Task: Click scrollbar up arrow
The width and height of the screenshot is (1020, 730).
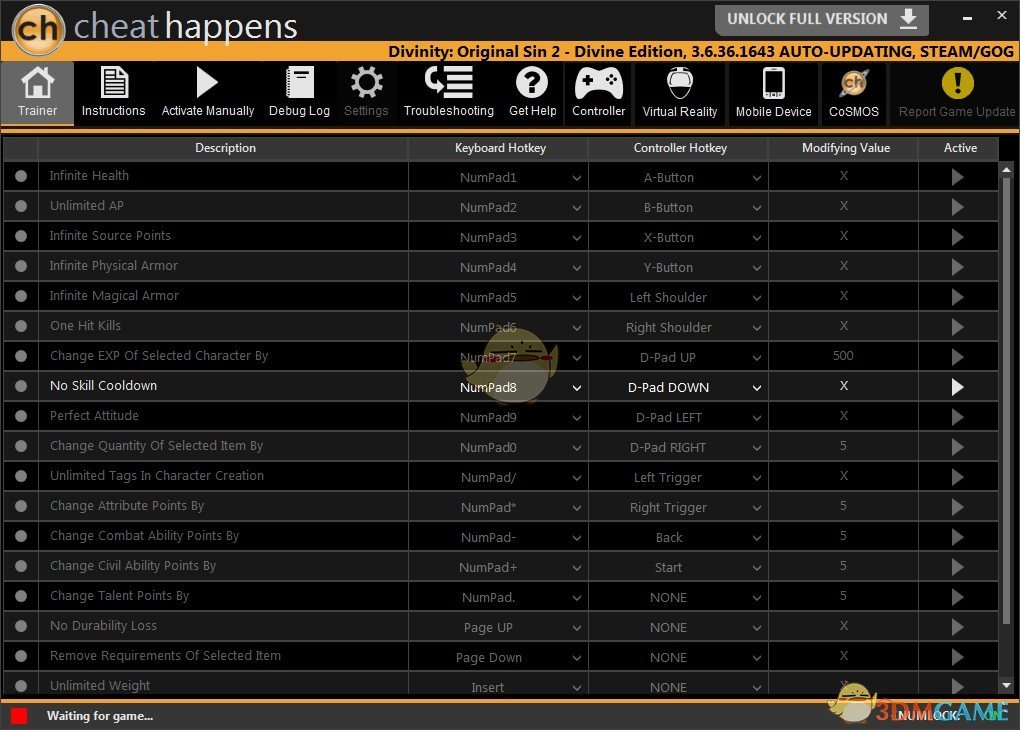Action: pos(1006,169)
